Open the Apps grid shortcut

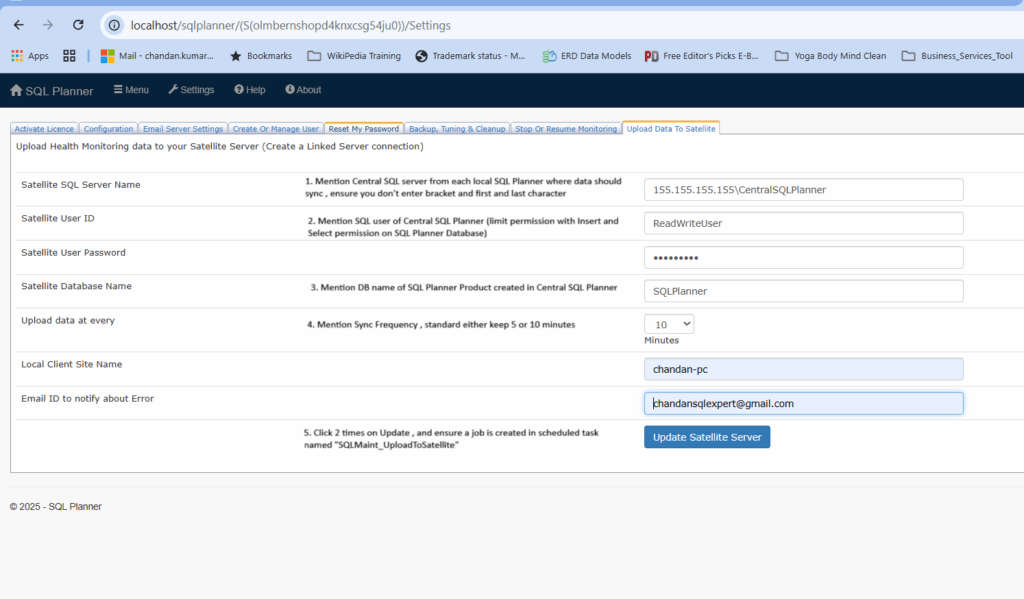30,56
